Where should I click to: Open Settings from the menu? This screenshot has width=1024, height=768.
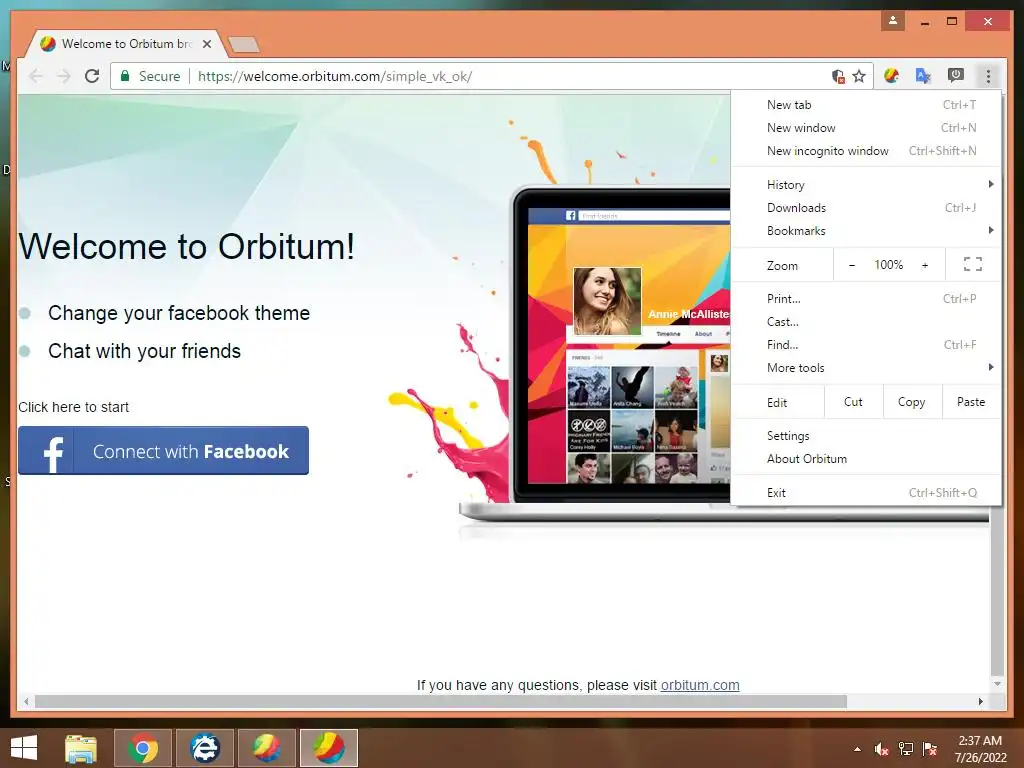tap(866, 436)
